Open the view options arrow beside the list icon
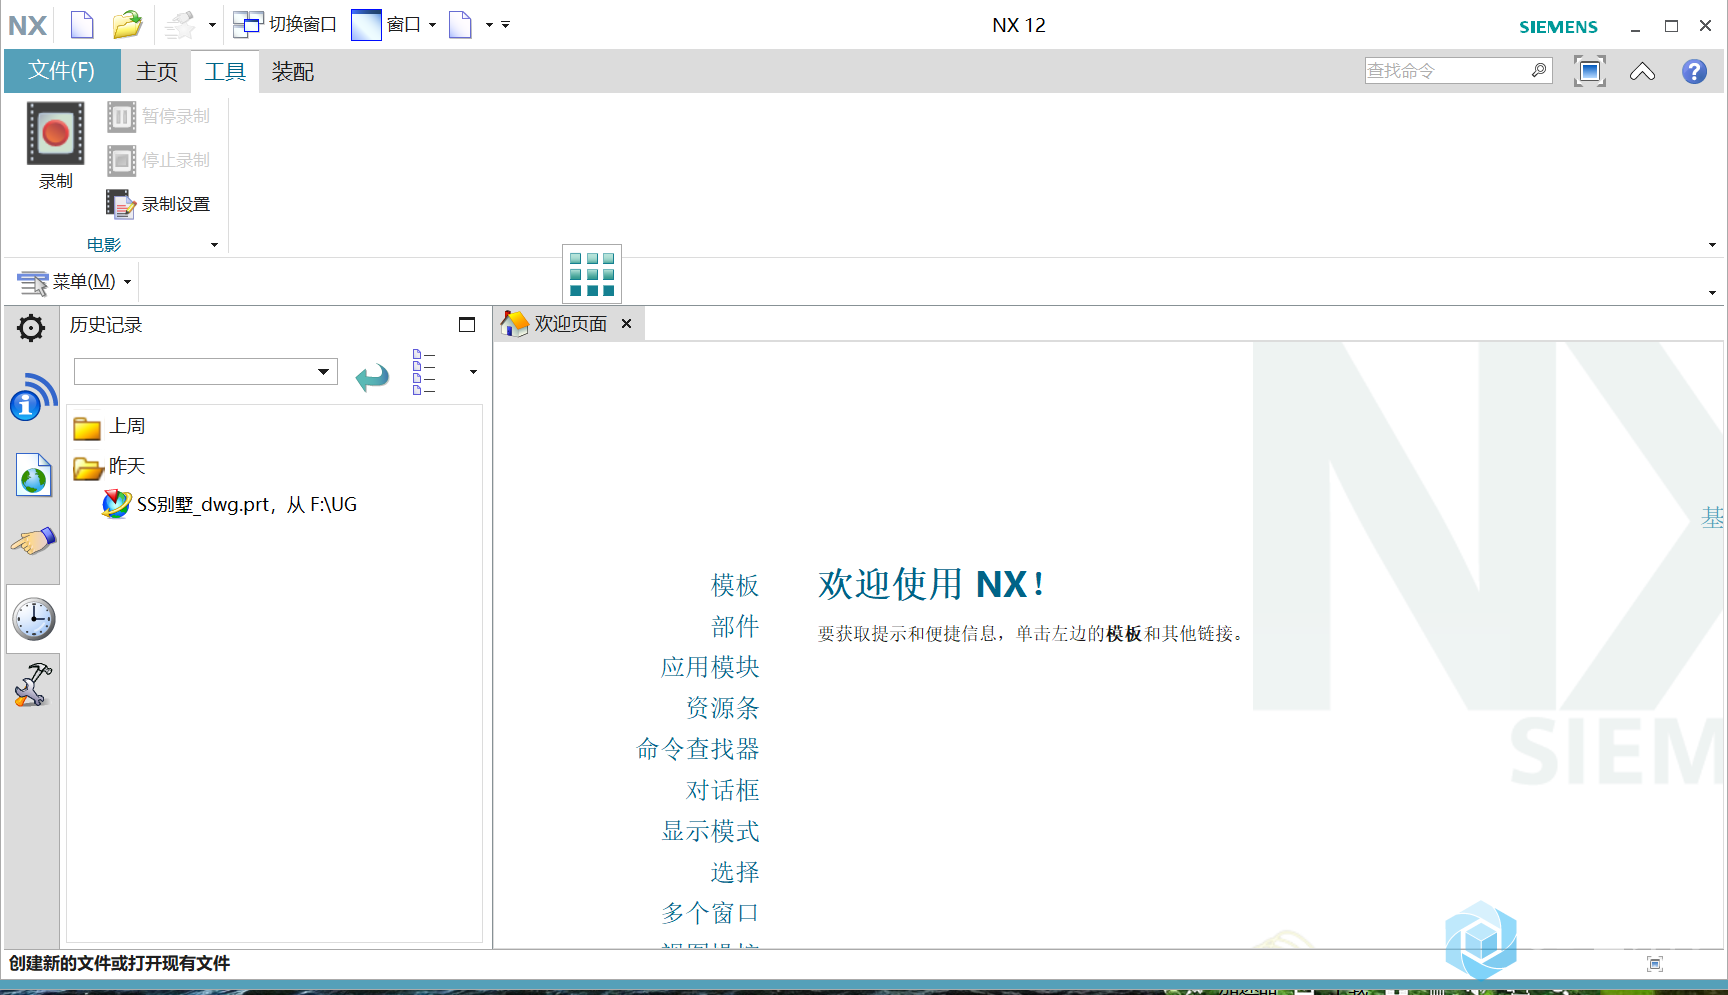The image size is (1728, 995). pyautogui.click(x=473, y=372)
